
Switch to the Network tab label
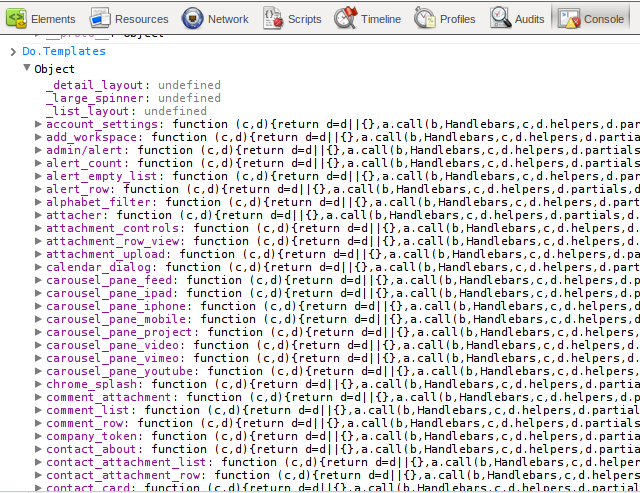[228, 19]
